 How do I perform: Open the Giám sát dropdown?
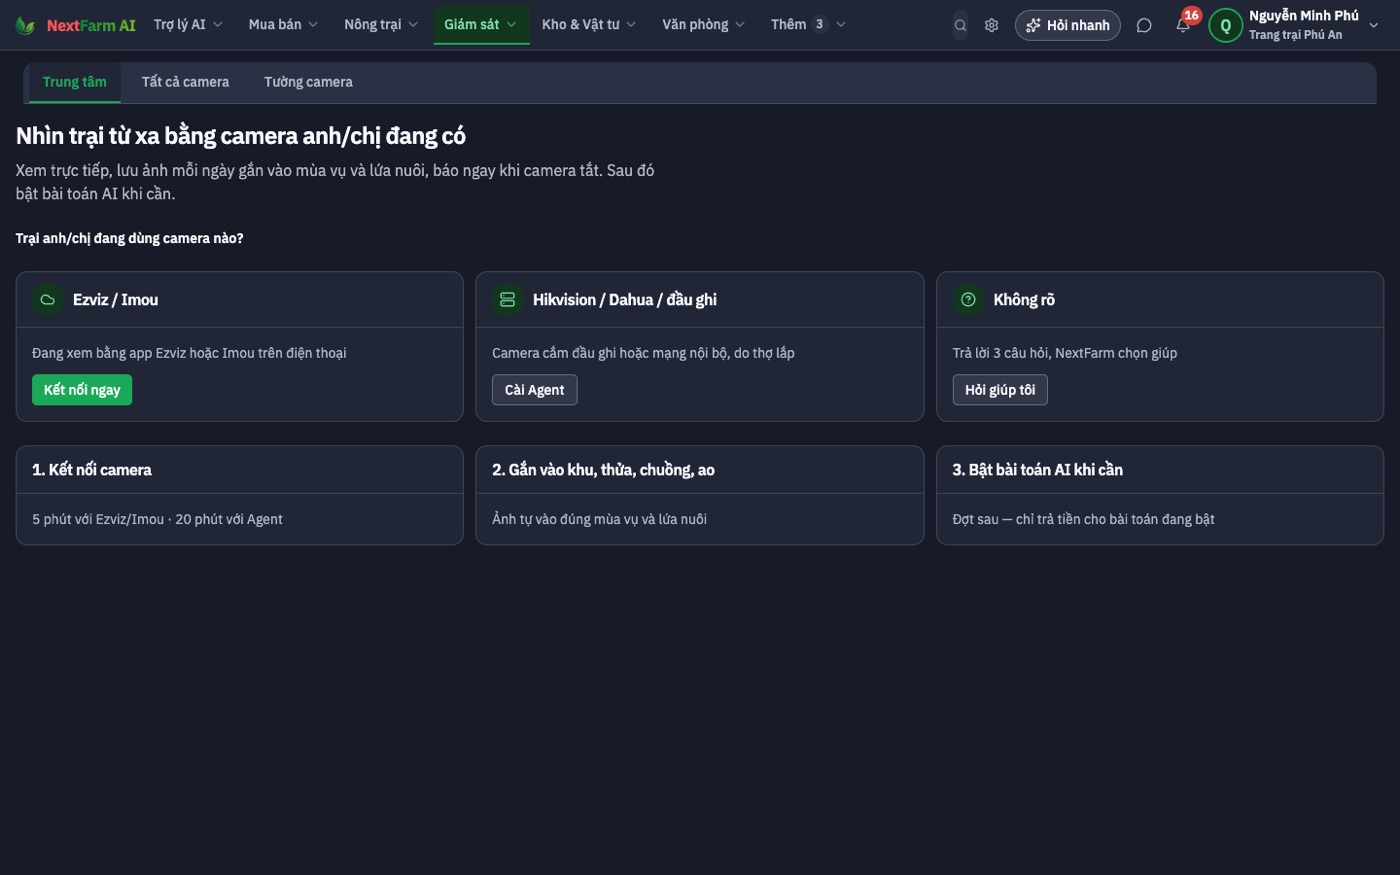pyautogui.click(x=480, y=24)
